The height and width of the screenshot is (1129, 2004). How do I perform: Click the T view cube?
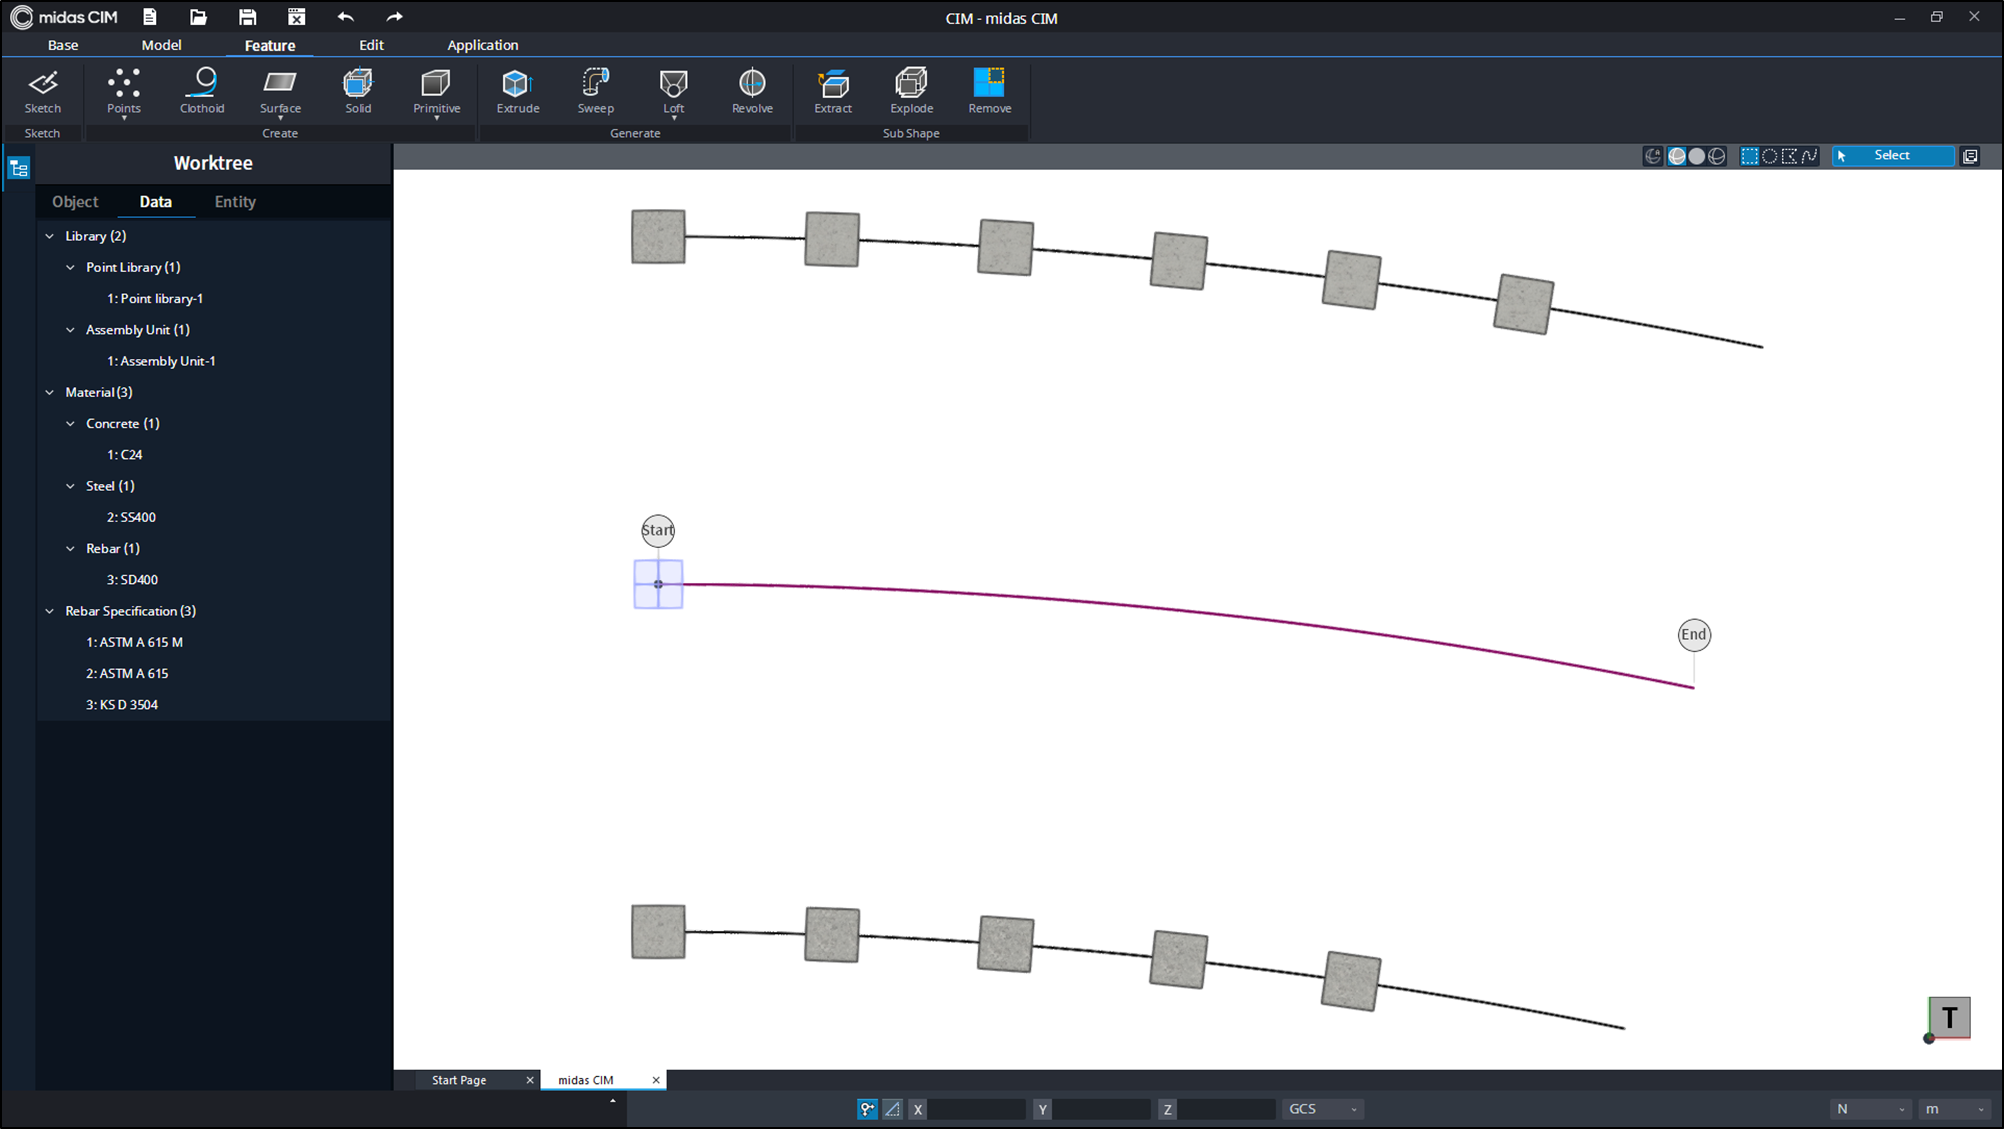[x=1949, y=1017]
